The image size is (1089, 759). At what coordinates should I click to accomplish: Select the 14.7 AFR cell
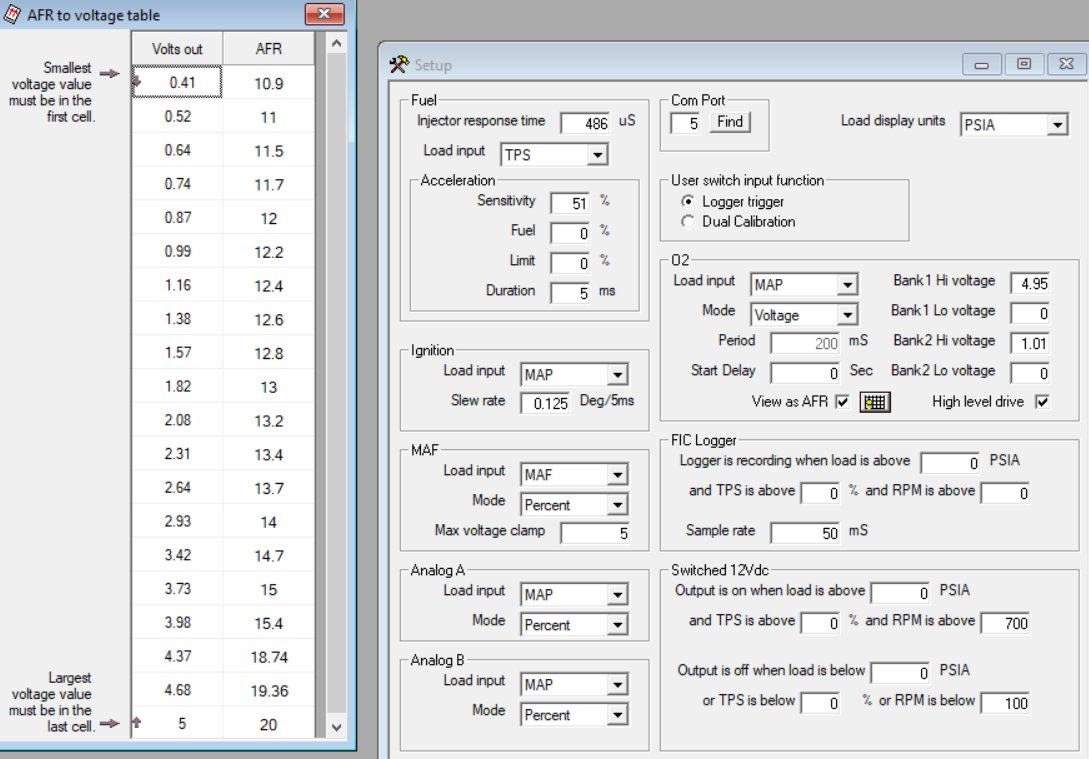pos(268,556)
